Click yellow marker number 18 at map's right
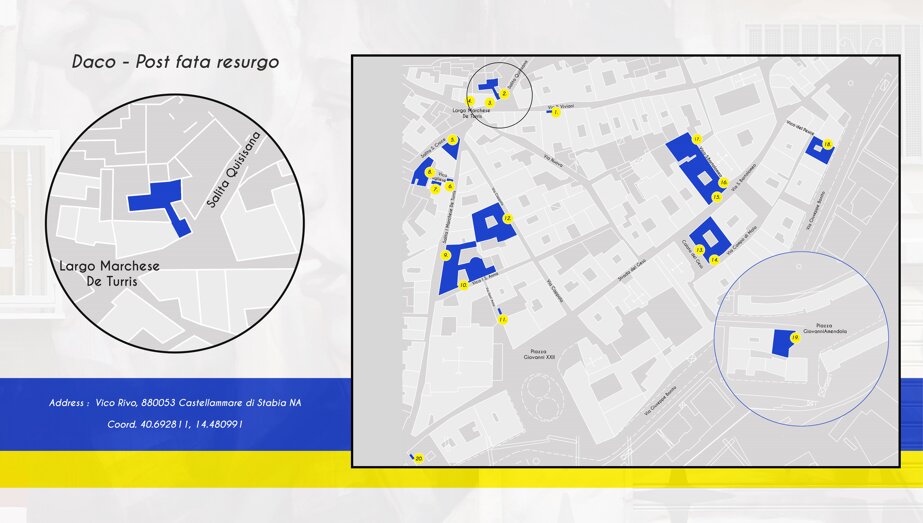This screenshot has height=523, width=923. click(828, 144)
